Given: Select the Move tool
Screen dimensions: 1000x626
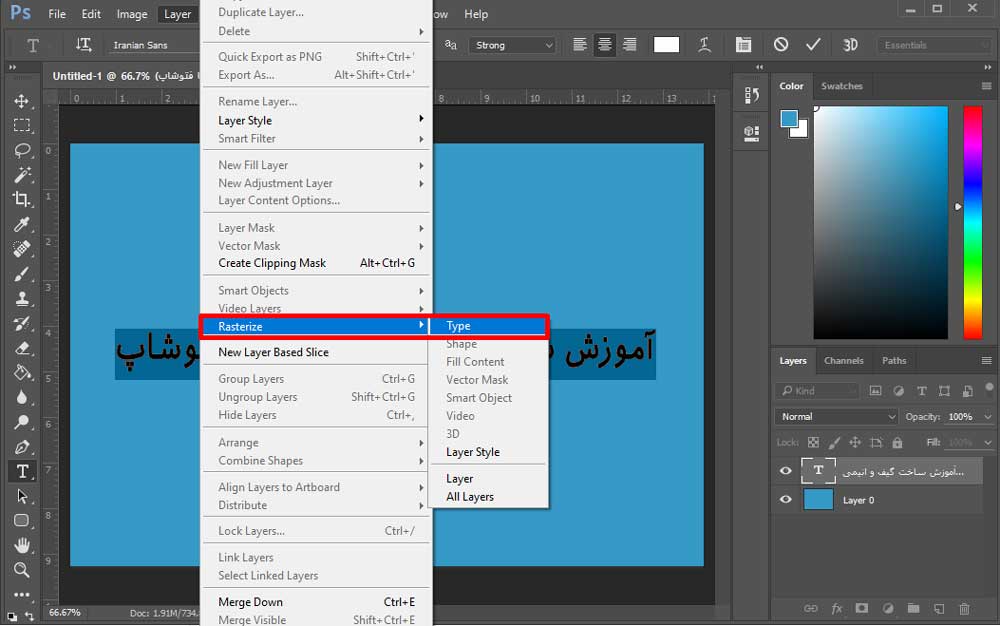Looking at the screenshot, I should (22, 101).
